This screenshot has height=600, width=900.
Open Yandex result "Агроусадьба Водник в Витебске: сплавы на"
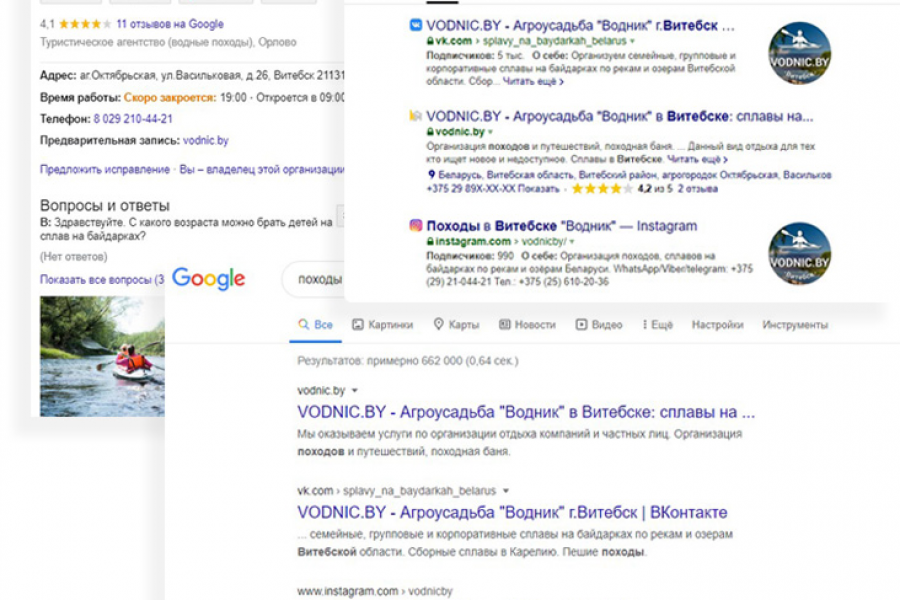point(619,117)
